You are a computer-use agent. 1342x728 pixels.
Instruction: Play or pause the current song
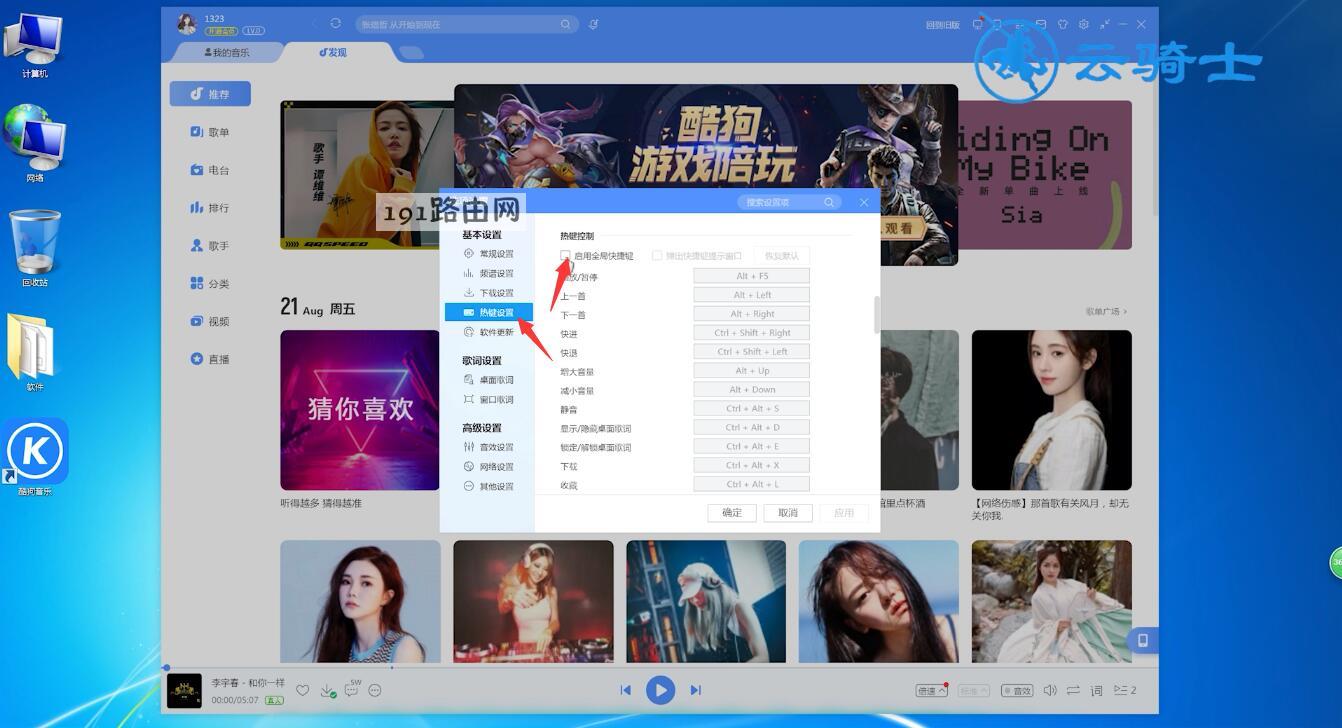660,690
